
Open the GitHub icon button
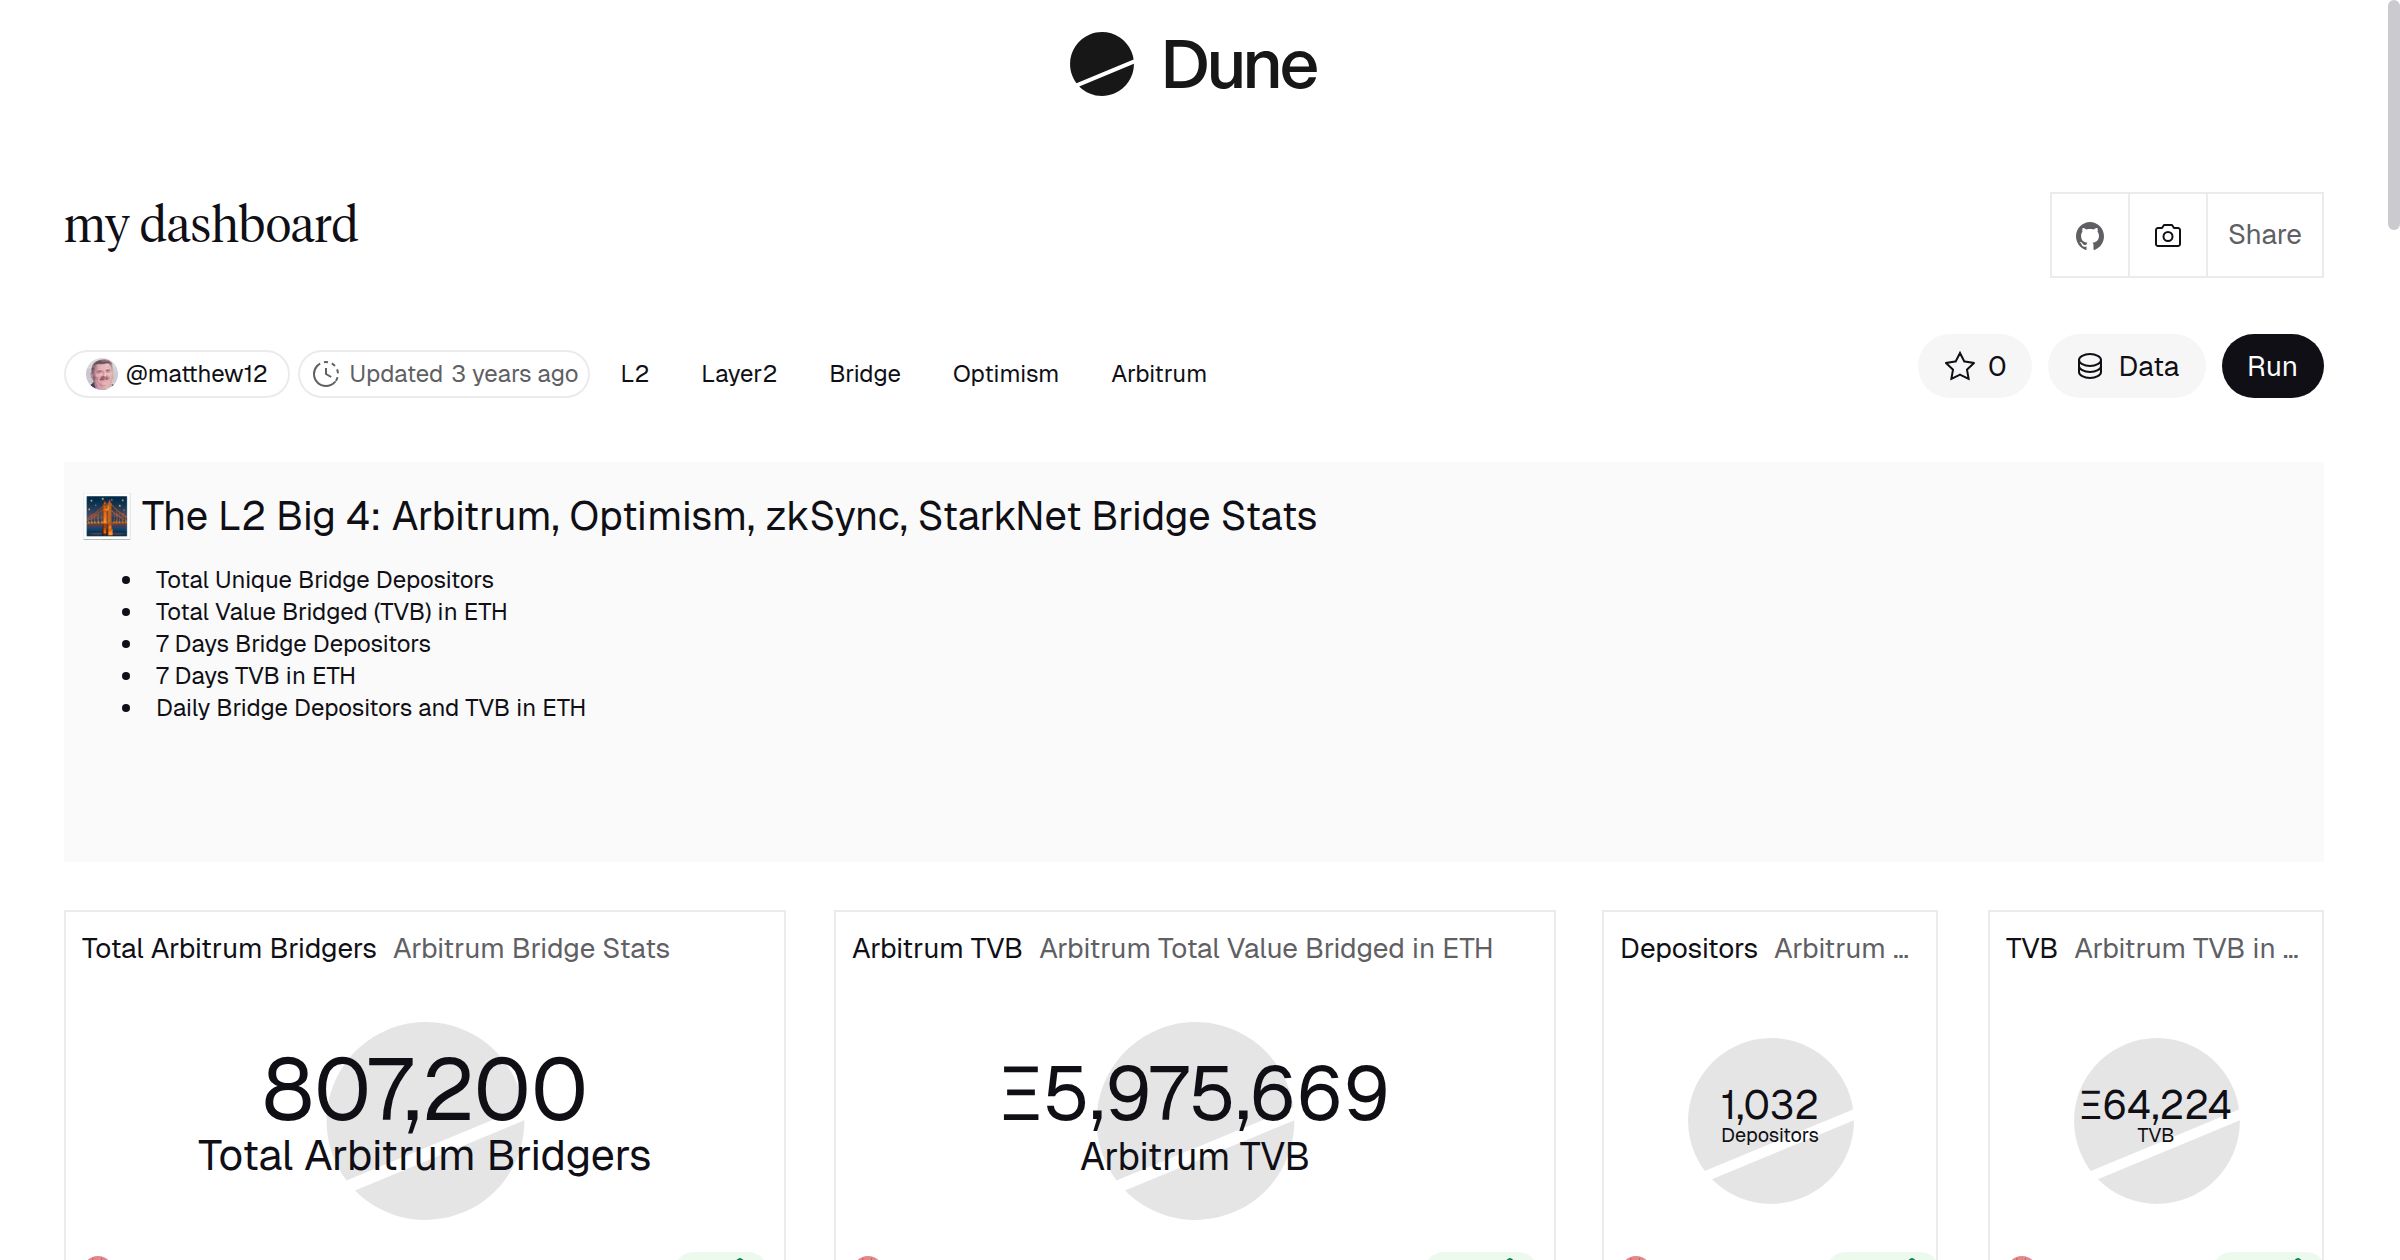click(2089, 236)
